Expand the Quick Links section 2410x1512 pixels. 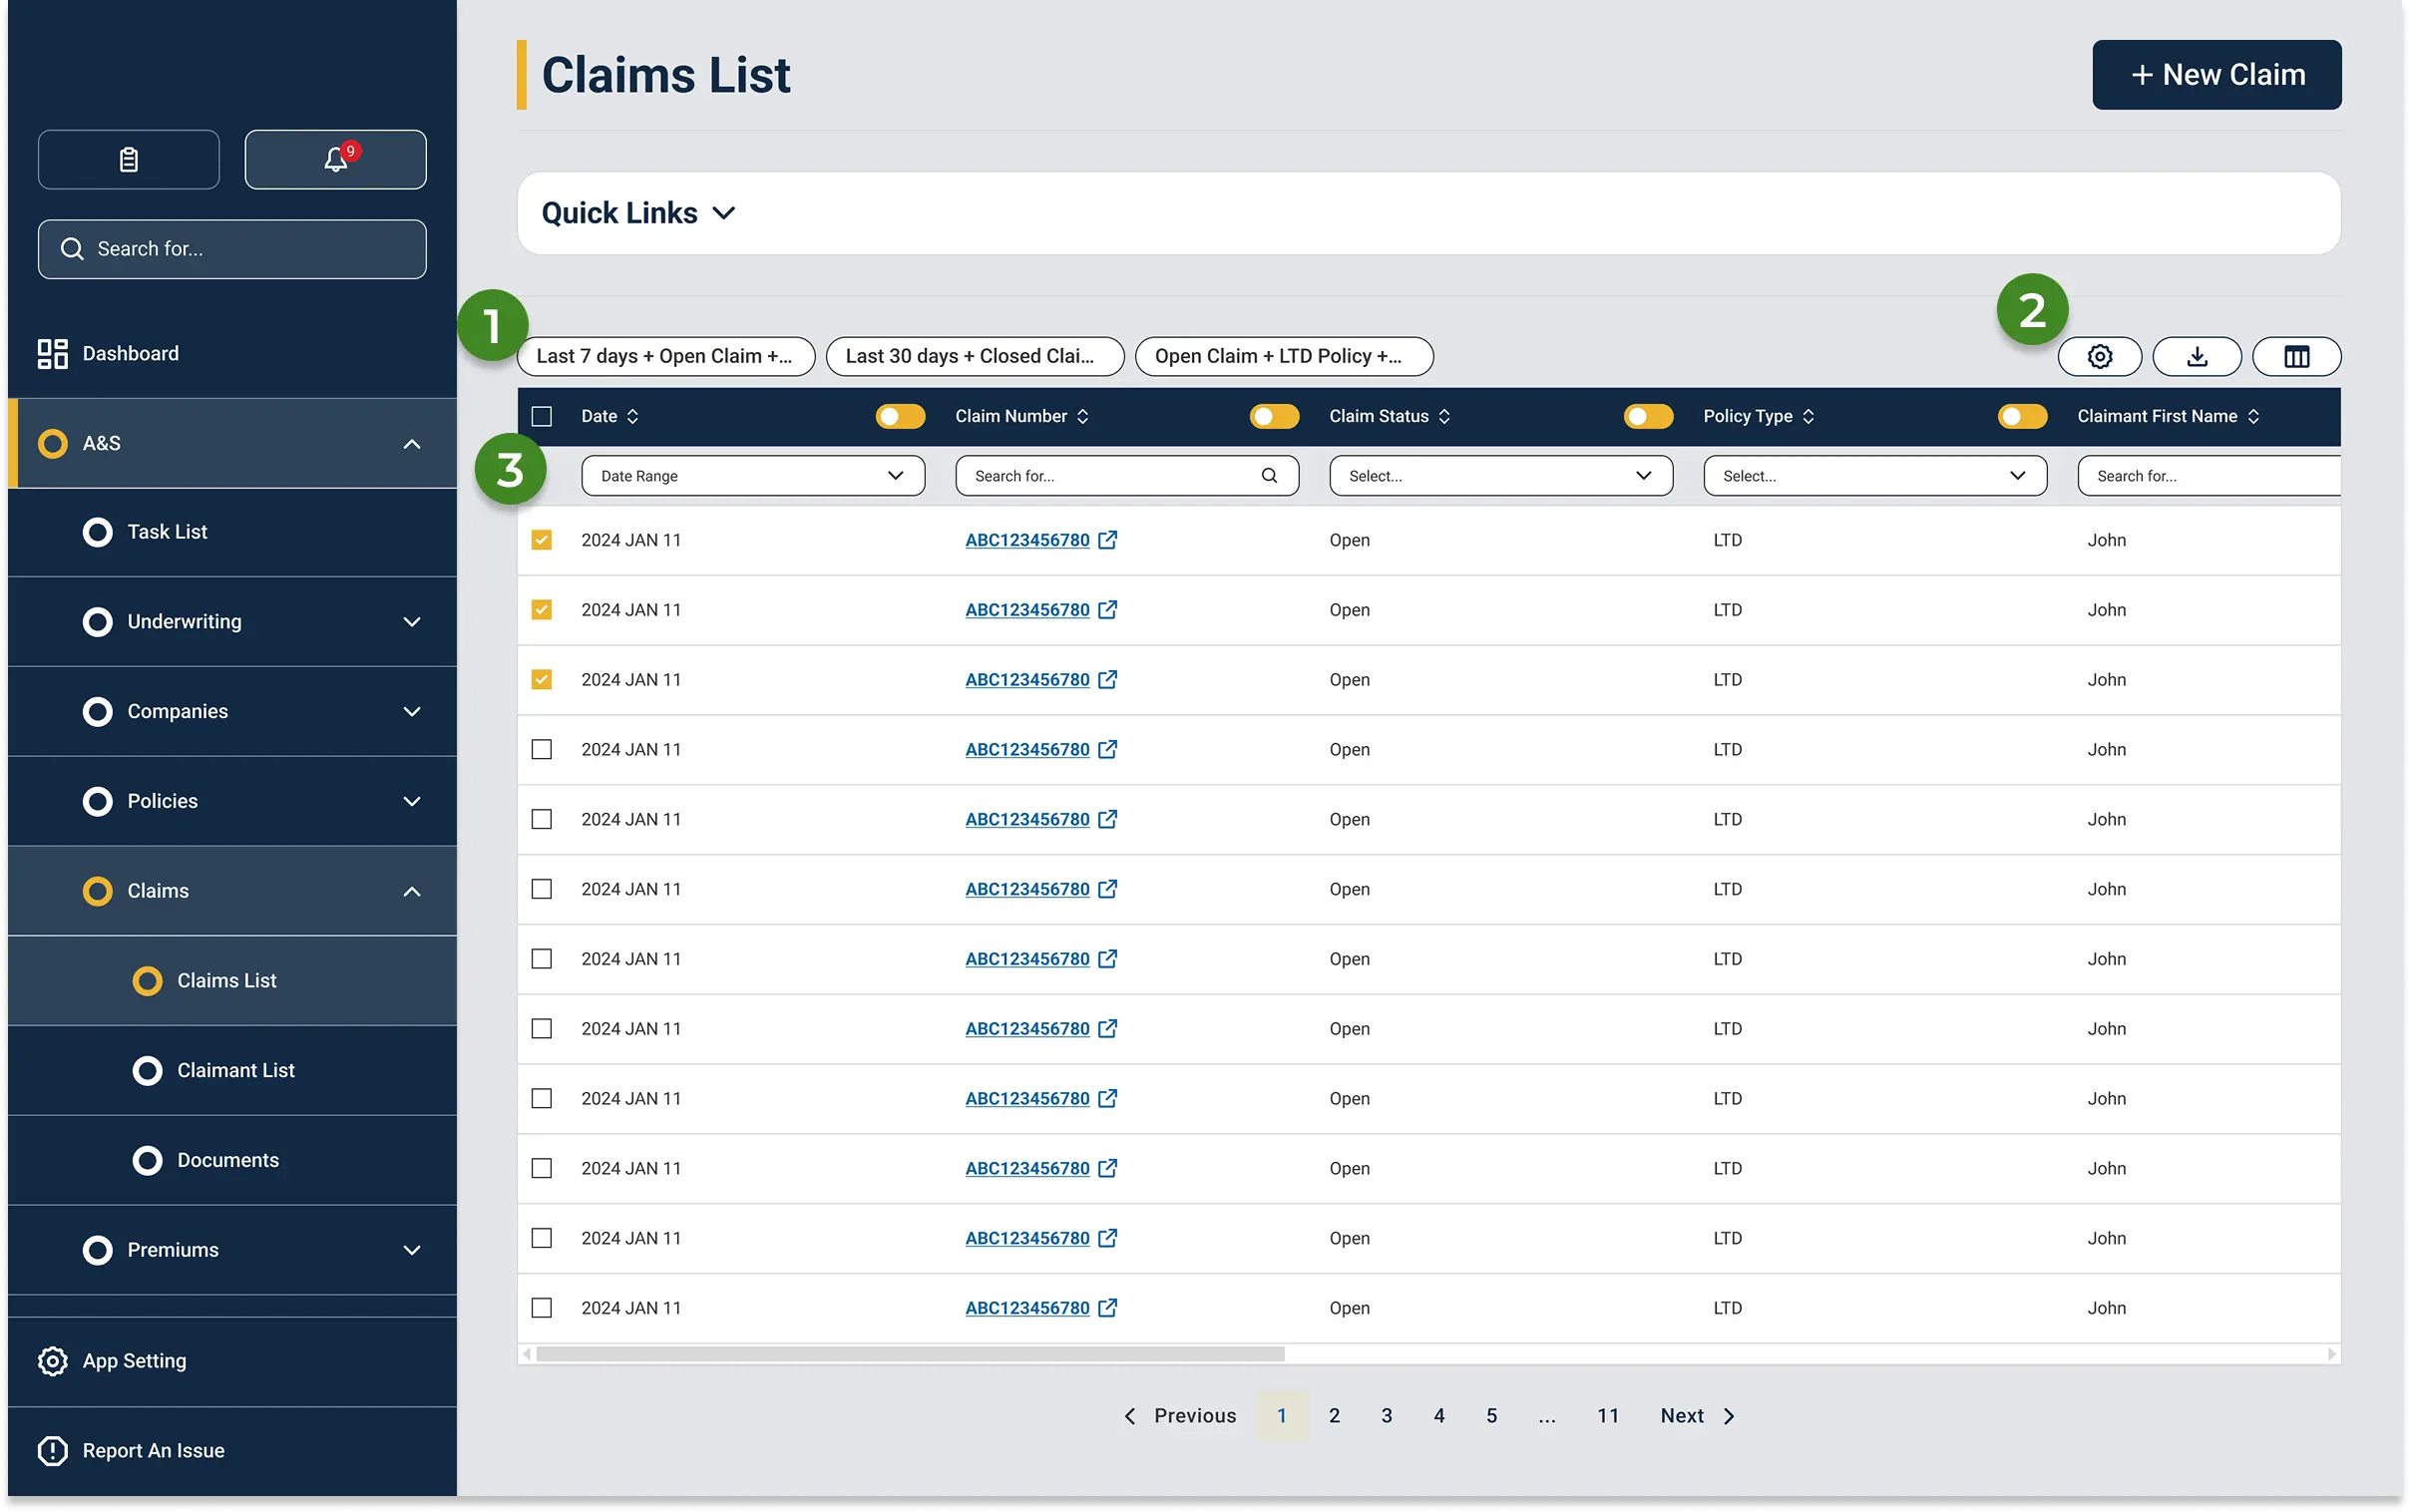(x=639, y=213)
